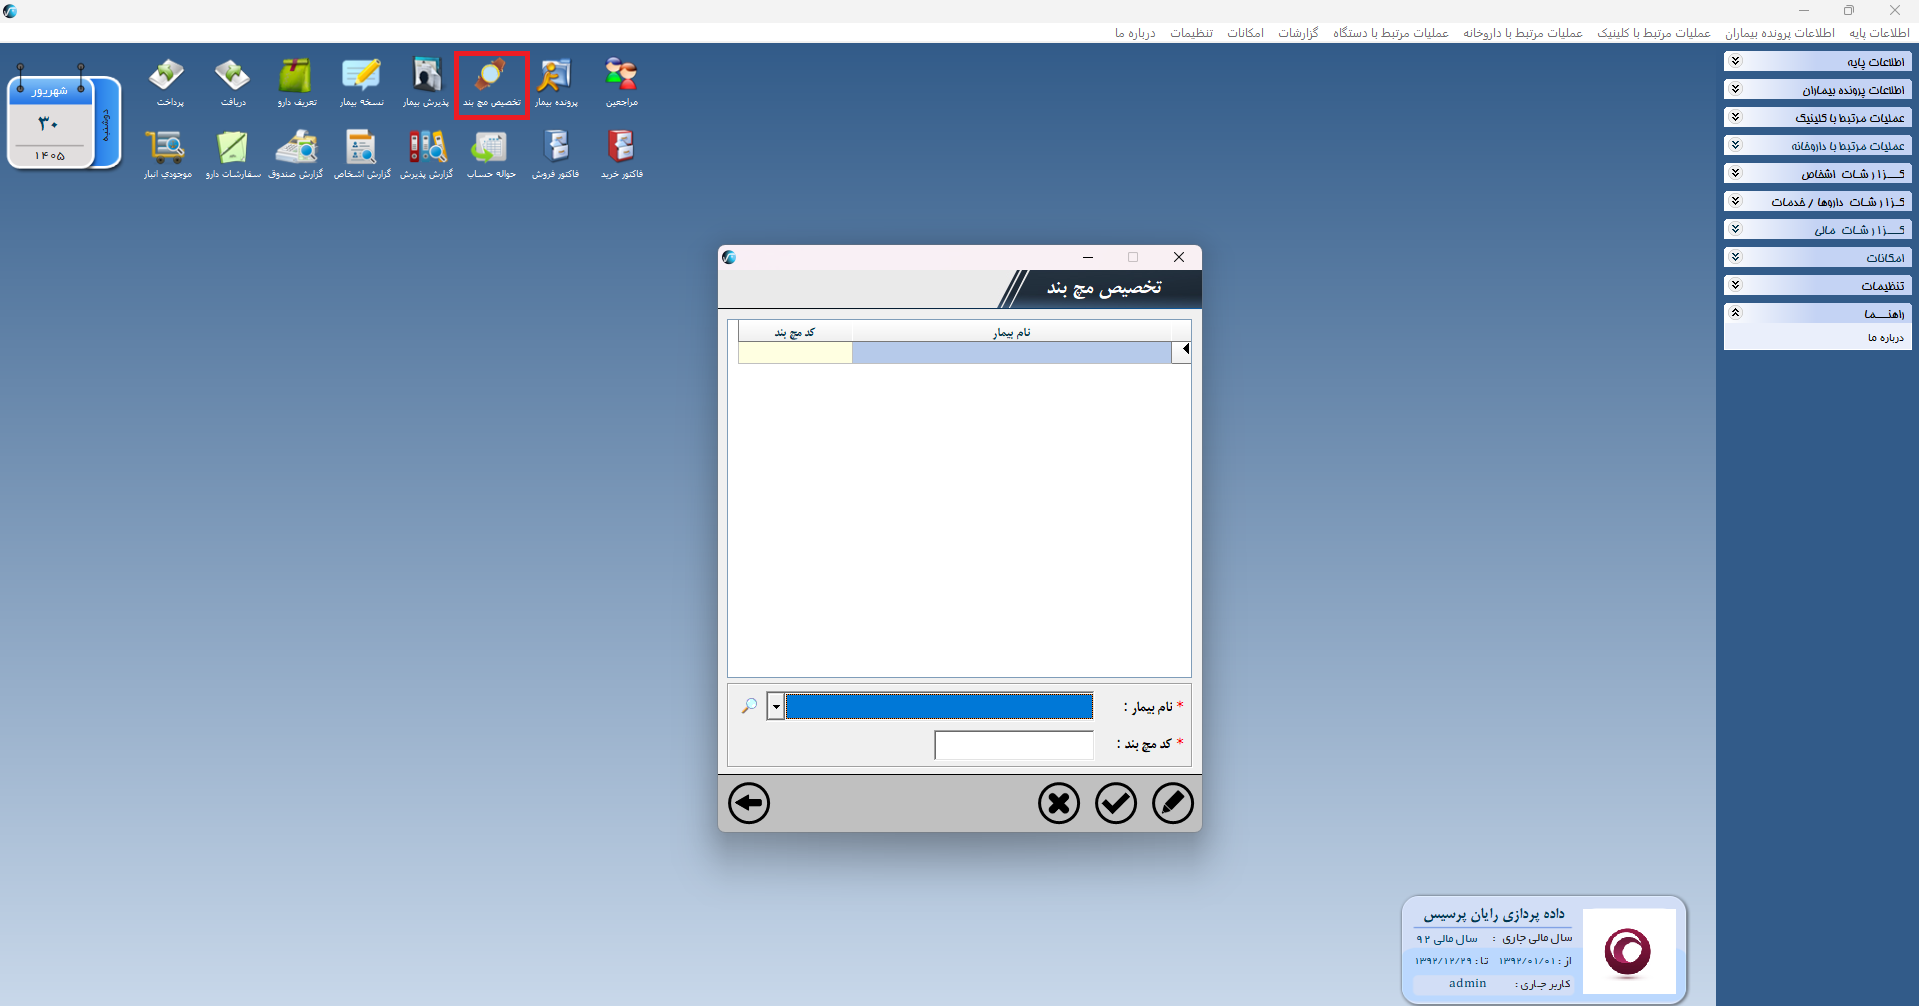Open the گزارش صندوق cash register report icon

(x=296, y=154)
